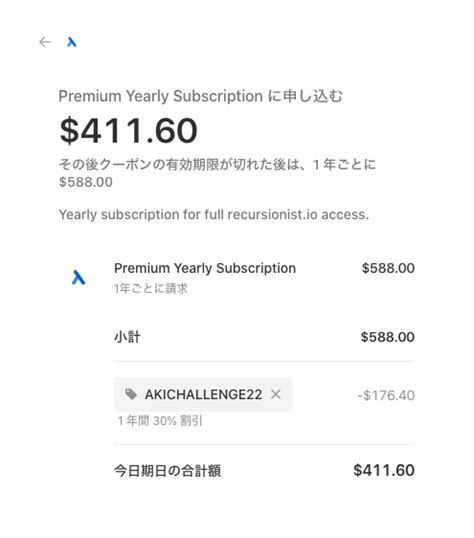The image size is (474, 538).
Task: Click the recursionist.io access description text
Action: click(x=213, y=215)
